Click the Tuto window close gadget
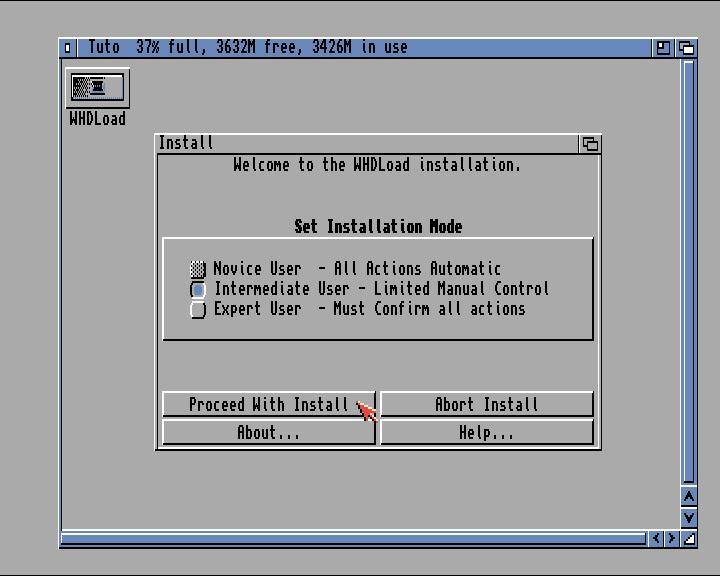Viewport: 720px width, 576px height. pos(68,48)
